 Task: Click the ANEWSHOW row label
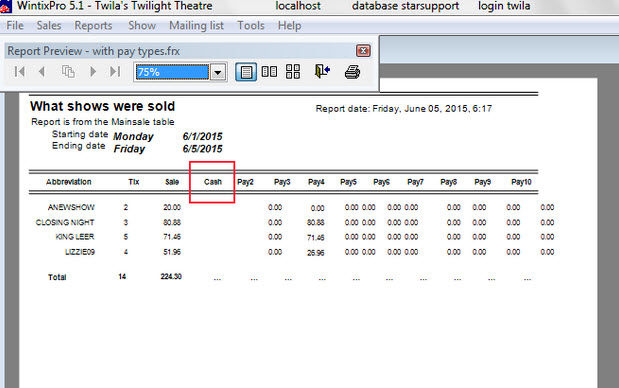[71, 207]
